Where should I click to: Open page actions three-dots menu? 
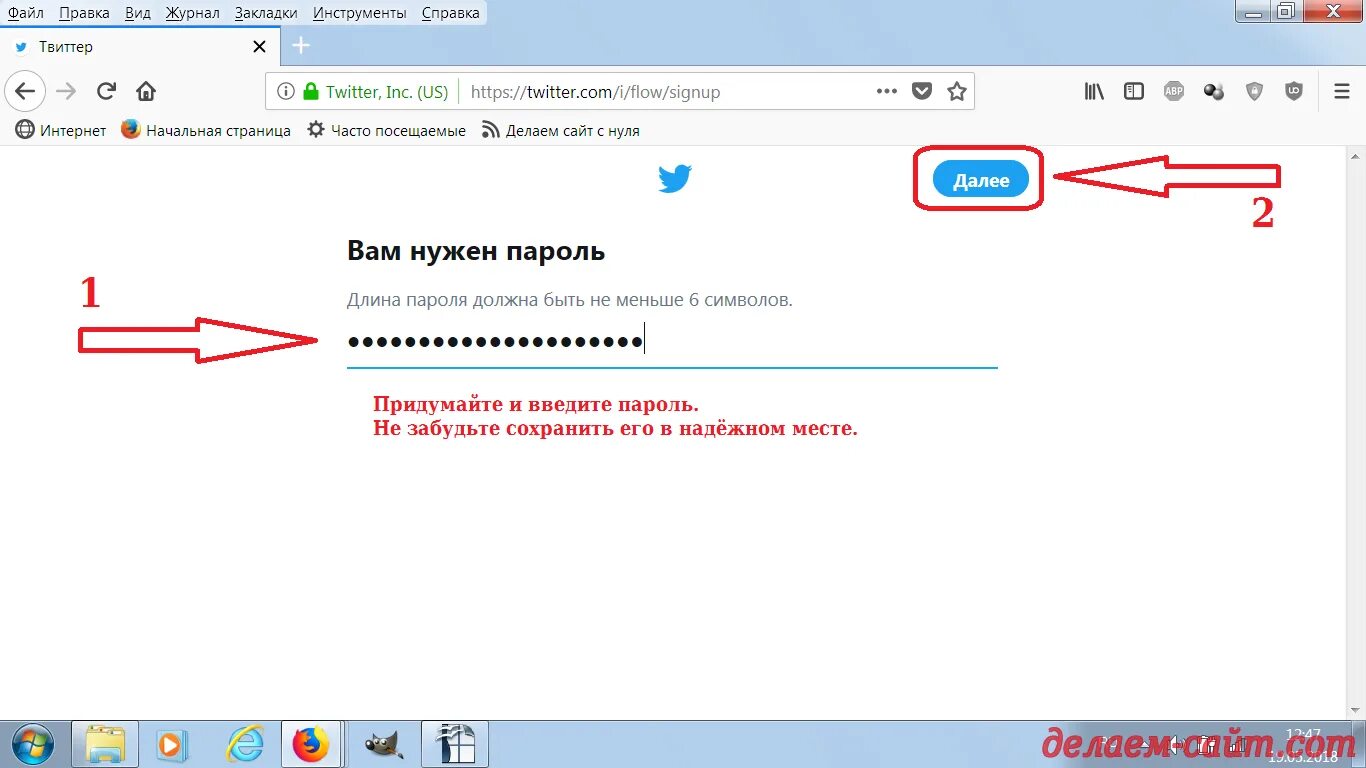887,91
